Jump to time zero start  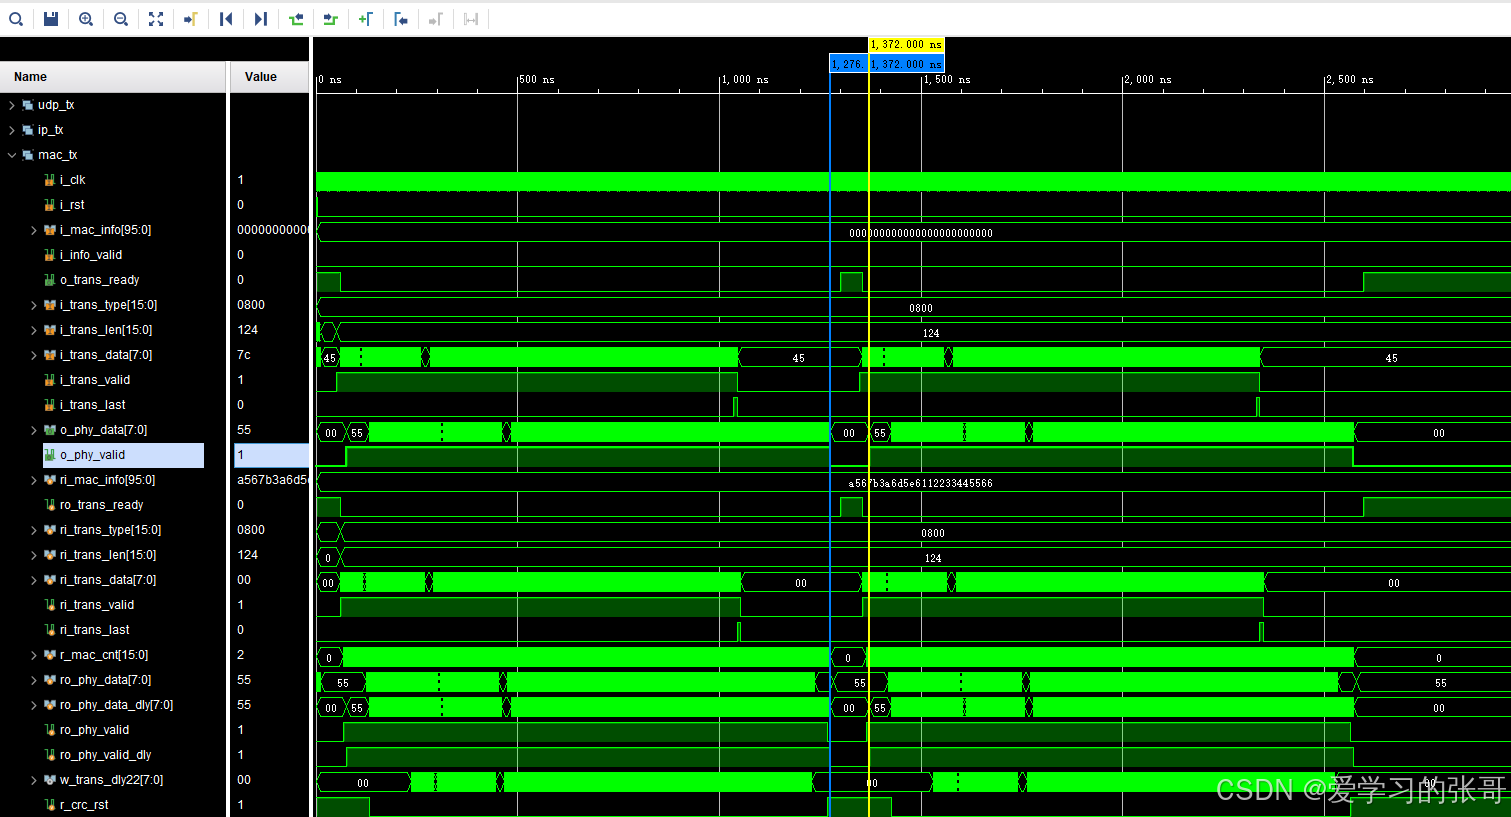click(226, 19)
